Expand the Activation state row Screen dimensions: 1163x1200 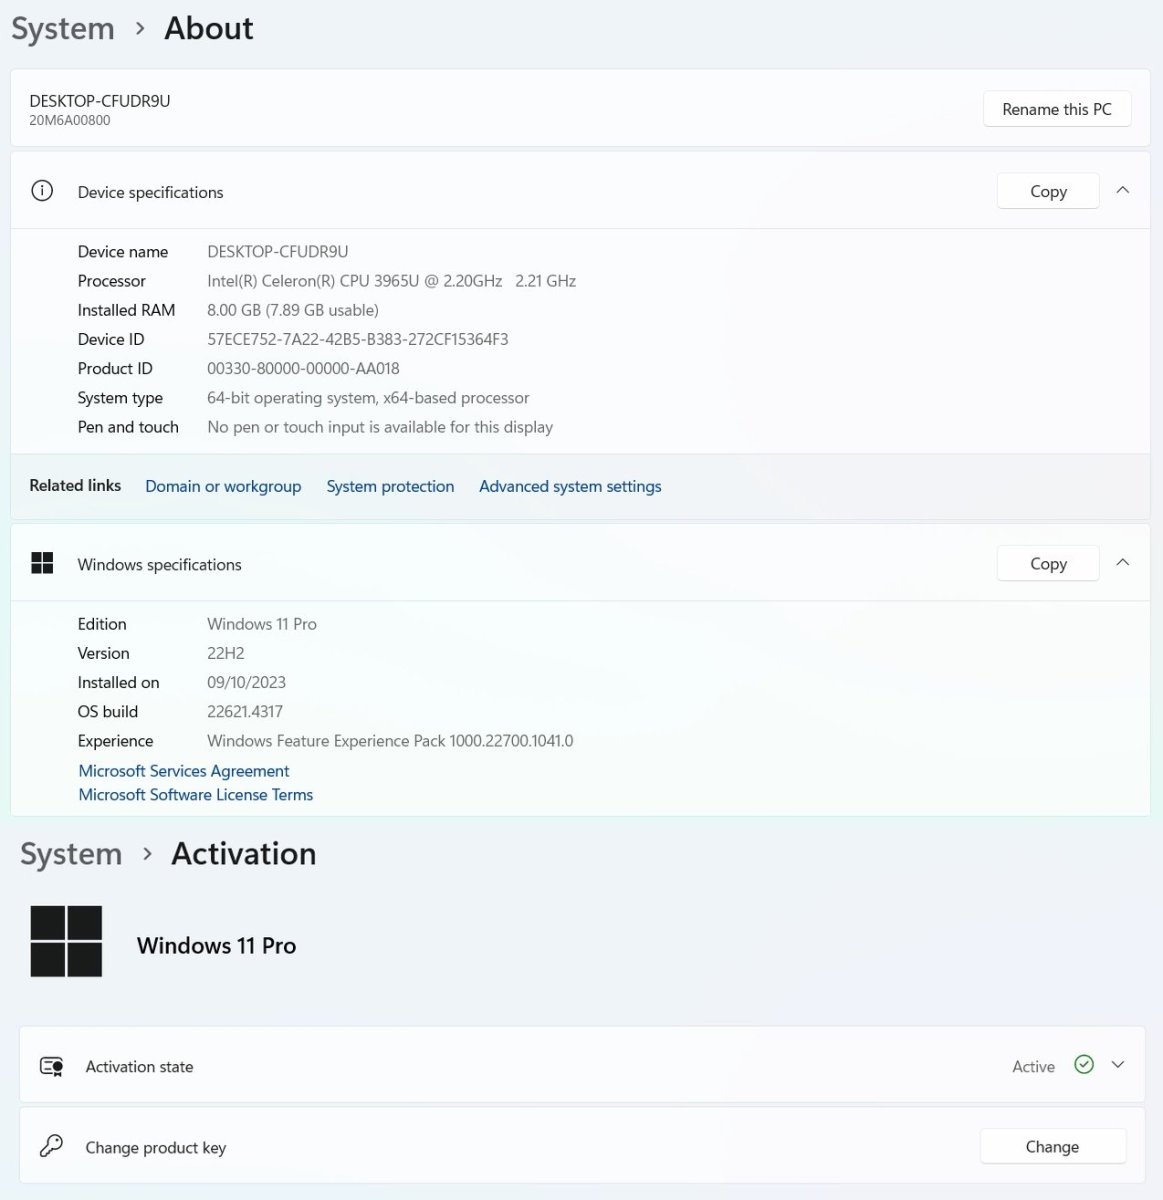(x=1118, y=1065)
